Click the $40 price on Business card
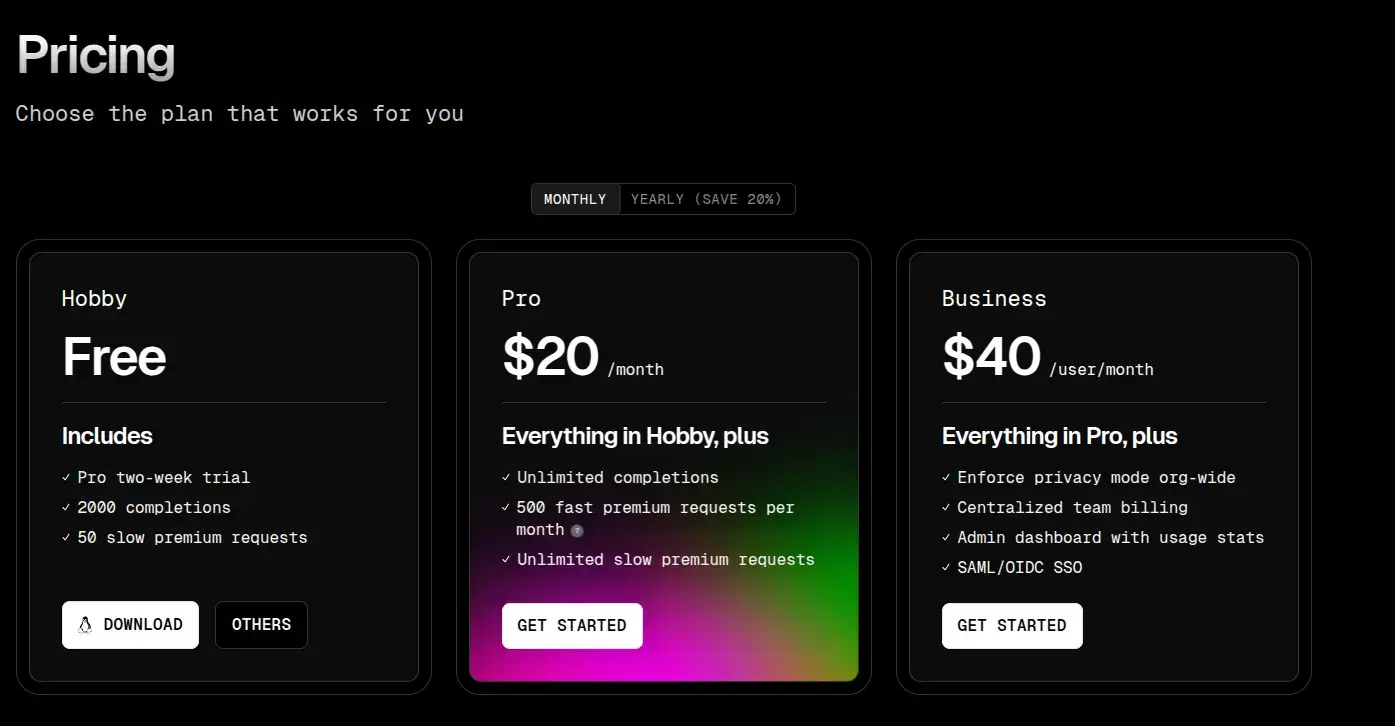This screenshot has height=726, width=1395. coord(991,357)
